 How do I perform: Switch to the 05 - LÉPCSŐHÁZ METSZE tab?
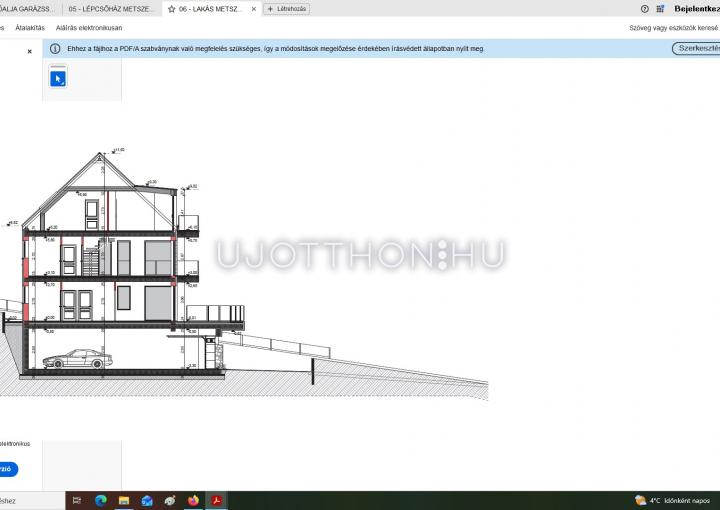click(x=111, y=9)
